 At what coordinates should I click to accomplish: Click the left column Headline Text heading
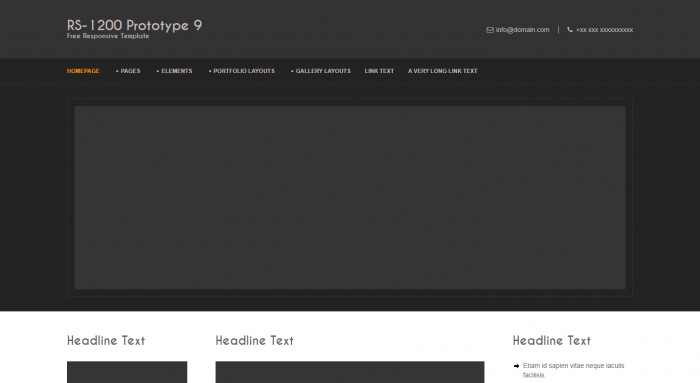coord(106,341)
